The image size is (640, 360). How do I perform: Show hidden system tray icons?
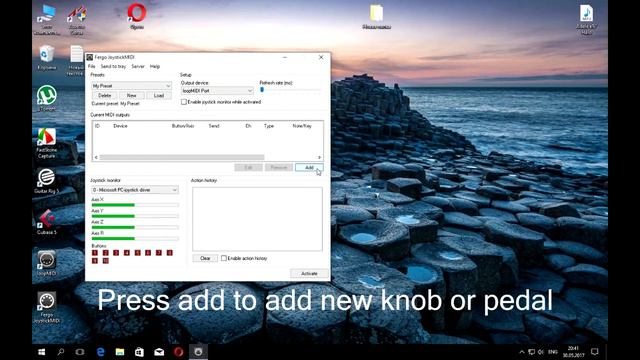pyautogui.click(x=522, y=352)
